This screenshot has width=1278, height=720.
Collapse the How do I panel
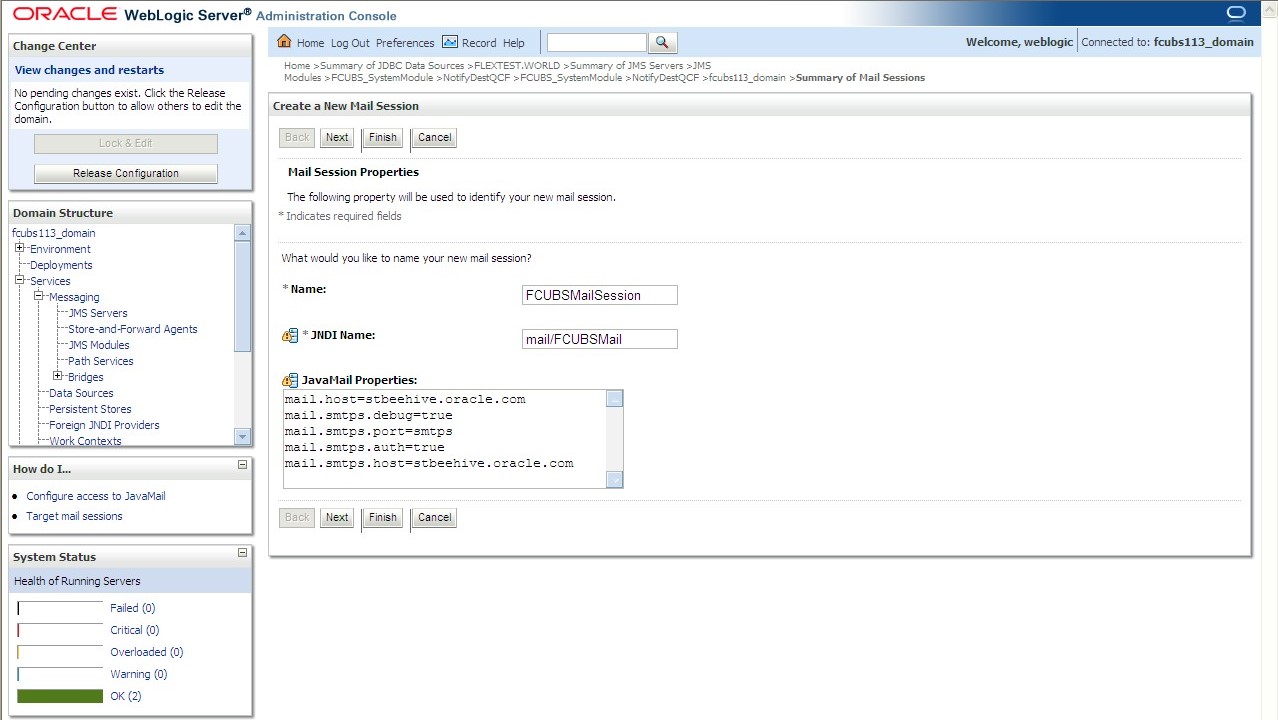[242, 465]
